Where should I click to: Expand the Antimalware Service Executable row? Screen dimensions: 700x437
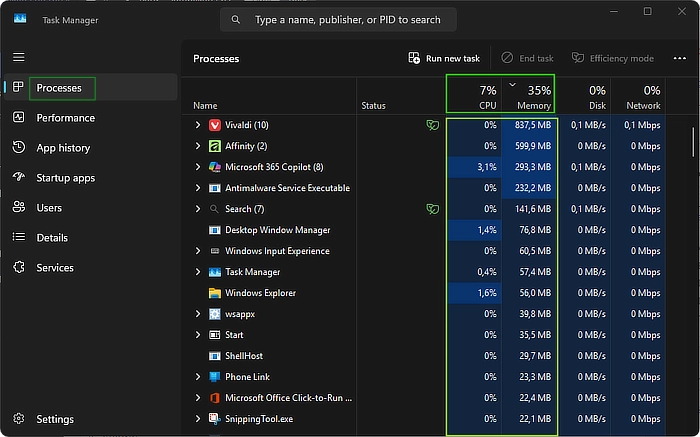(198, 188)
